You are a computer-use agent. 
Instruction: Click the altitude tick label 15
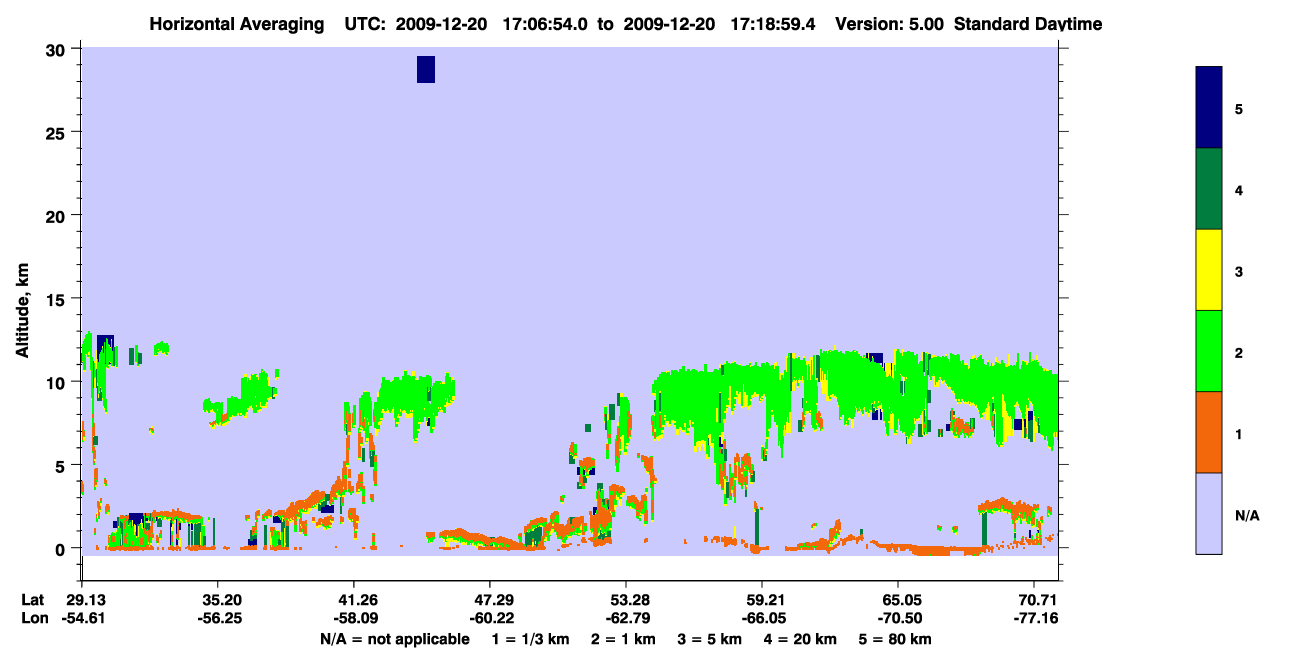click(57, 299)
